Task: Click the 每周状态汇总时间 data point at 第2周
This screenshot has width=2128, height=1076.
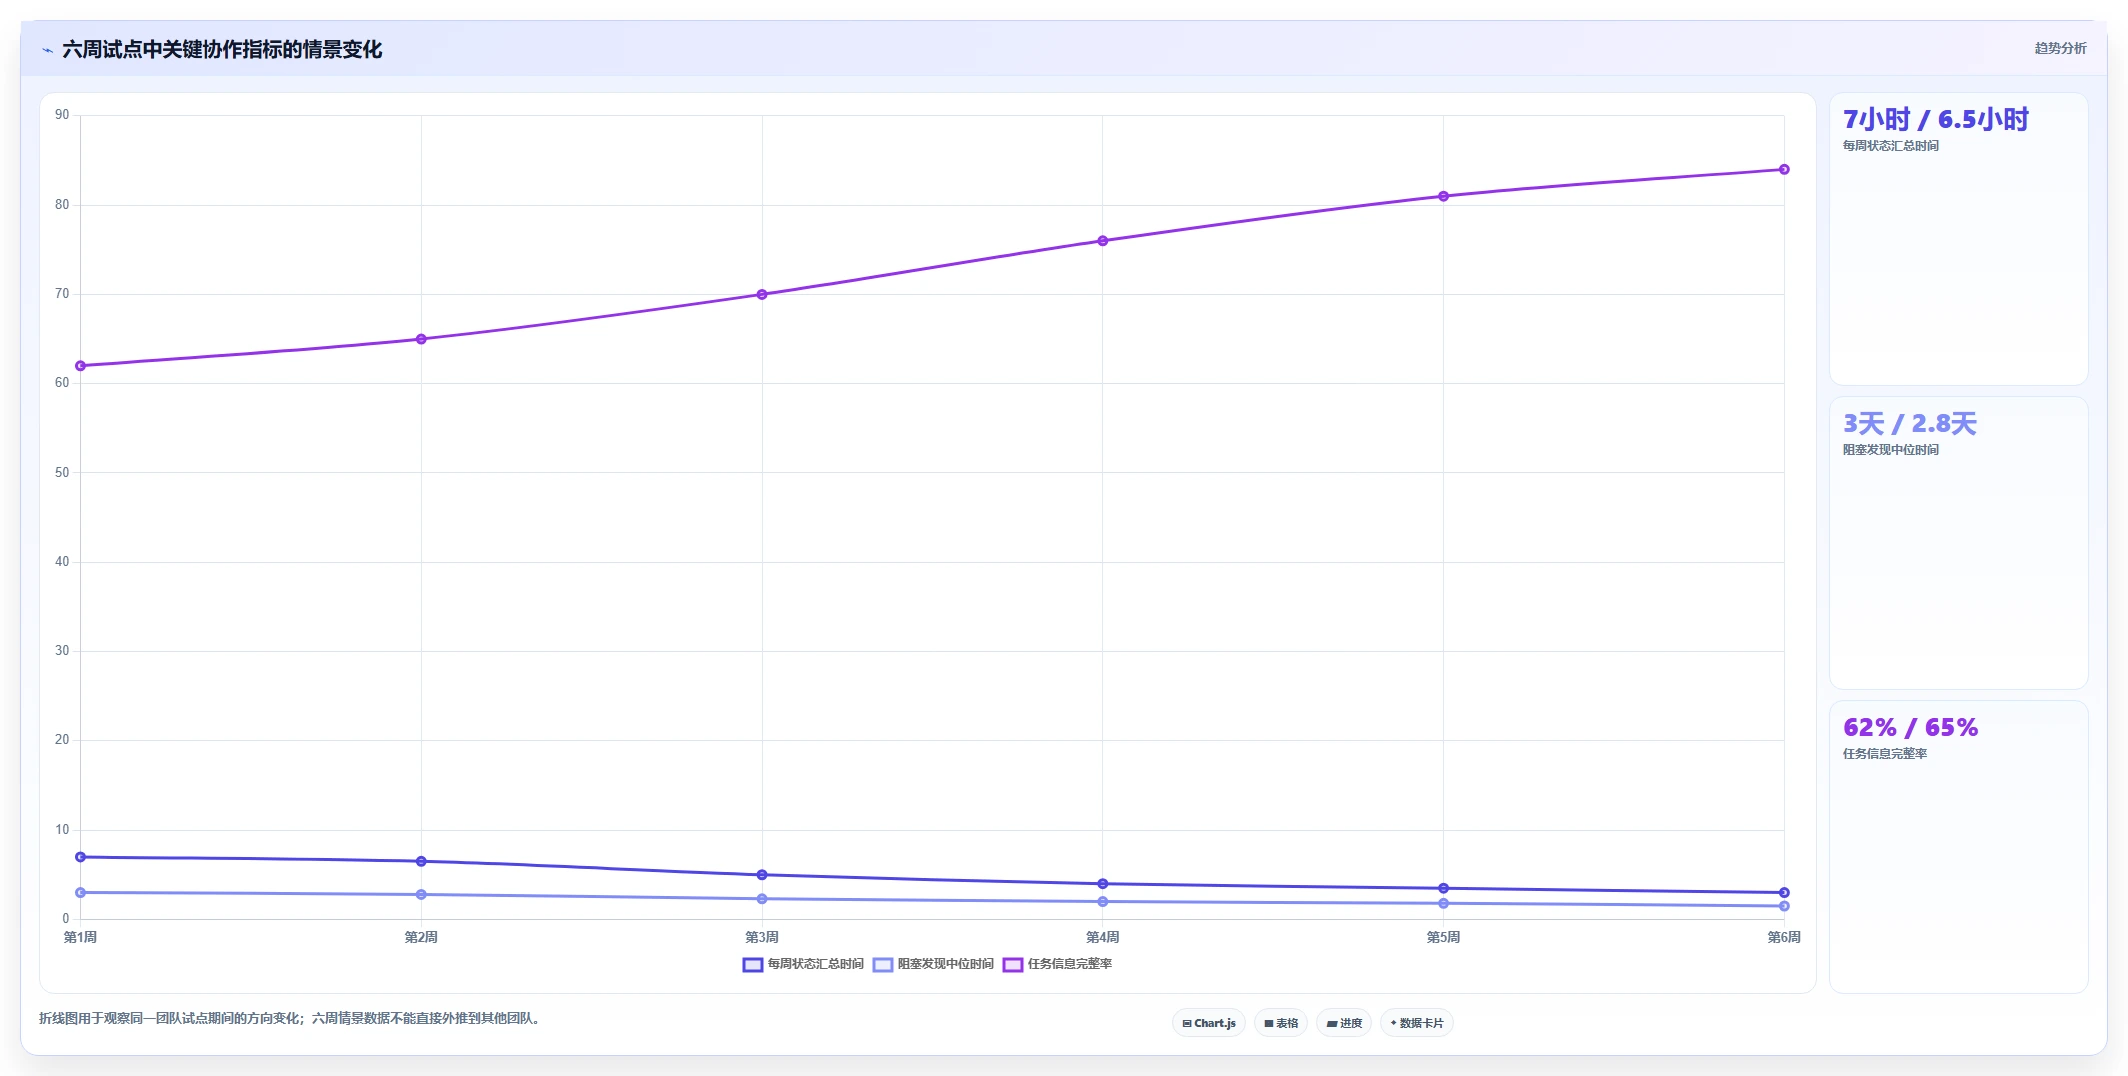Action: coord(421,861)
